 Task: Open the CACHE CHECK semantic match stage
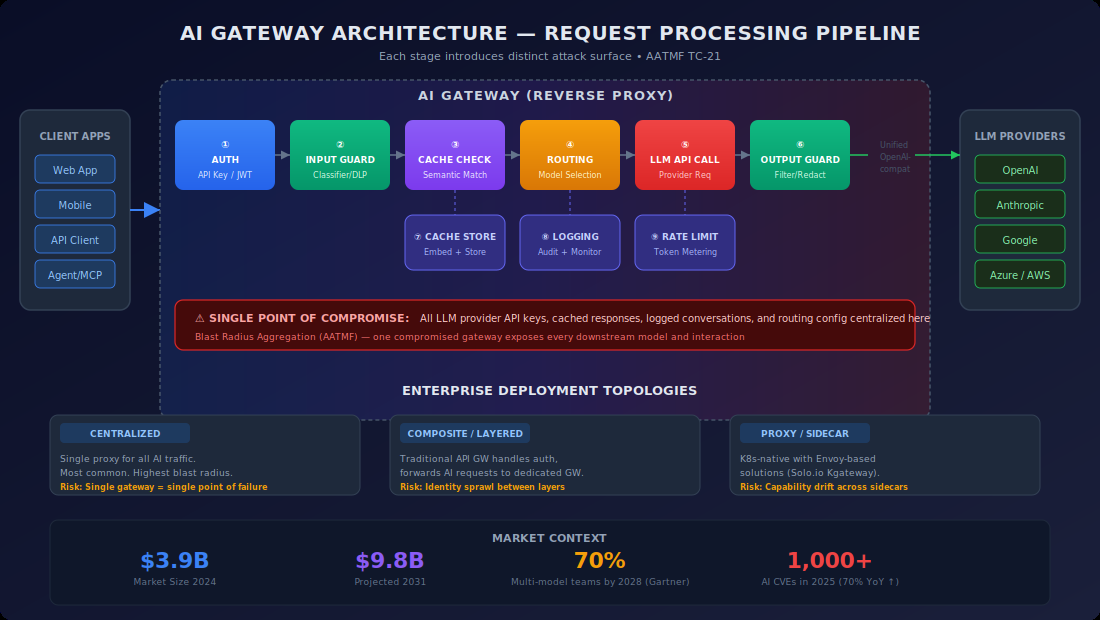[x=455, y=155]
